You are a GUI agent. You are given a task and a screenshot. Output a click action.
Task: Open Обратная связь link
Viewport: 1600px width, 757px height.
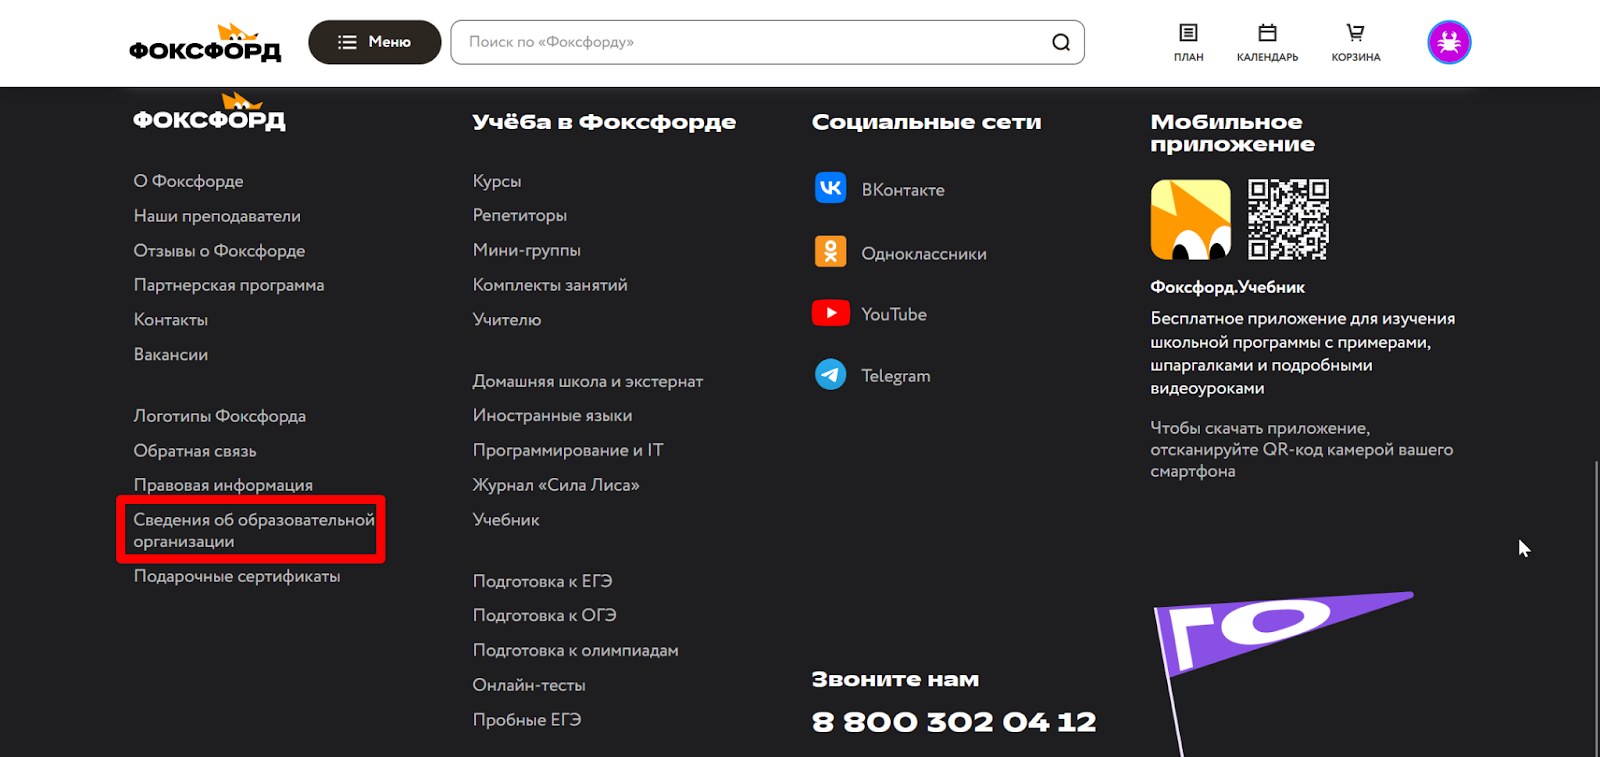[x=195, y=451]
